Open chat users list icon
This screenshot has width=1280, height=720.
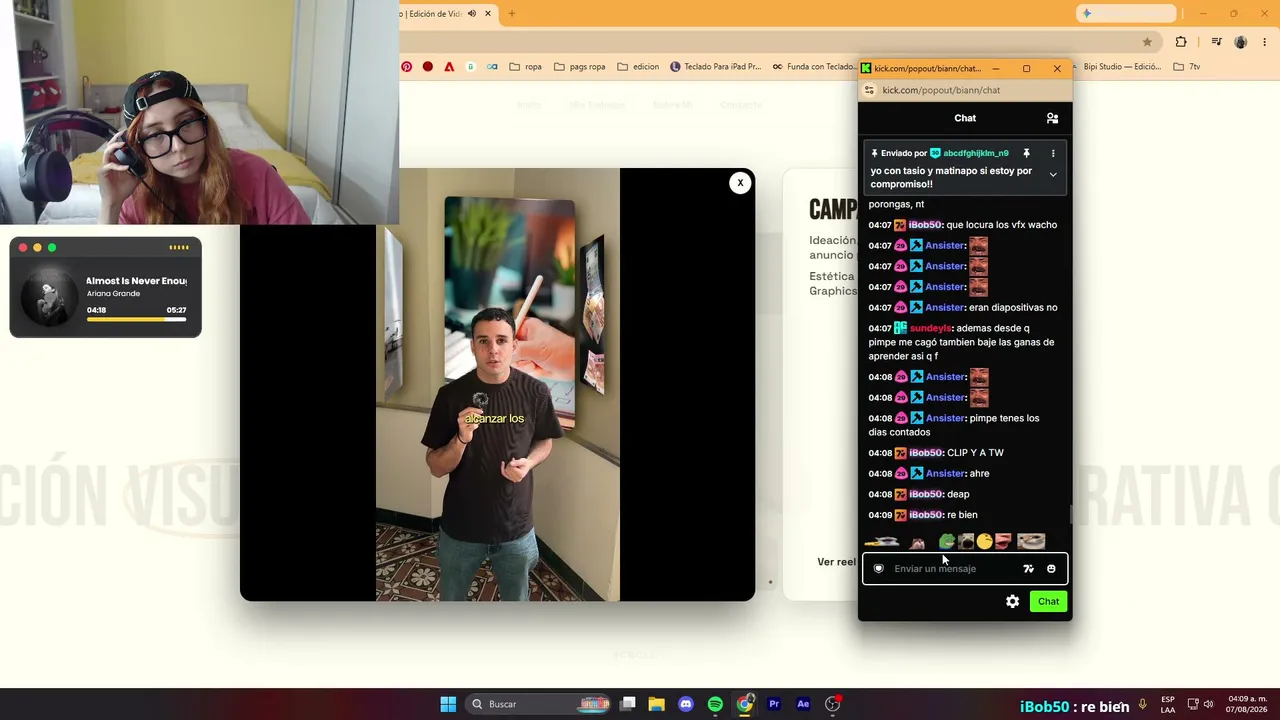pyautogui.click(x=1052, y=118)
